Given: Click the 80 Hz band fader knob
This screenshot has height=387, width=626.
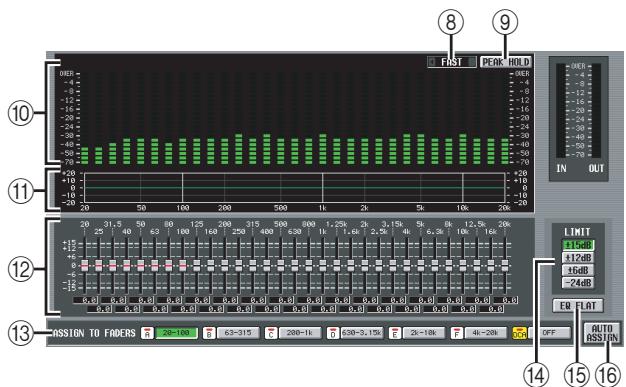Looking at the screenshot, I should click(x=168, y=266).
